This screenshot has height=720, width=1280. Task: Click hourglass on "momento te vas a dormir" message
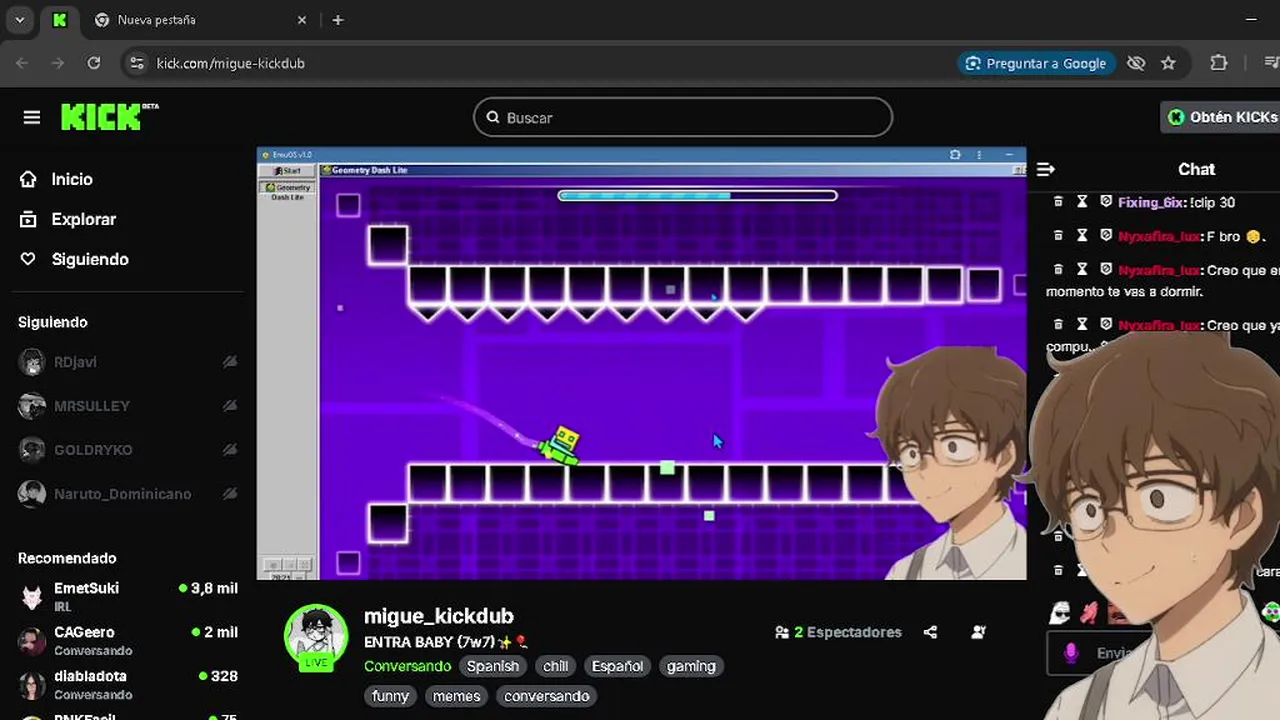[x=1082, y=269]
